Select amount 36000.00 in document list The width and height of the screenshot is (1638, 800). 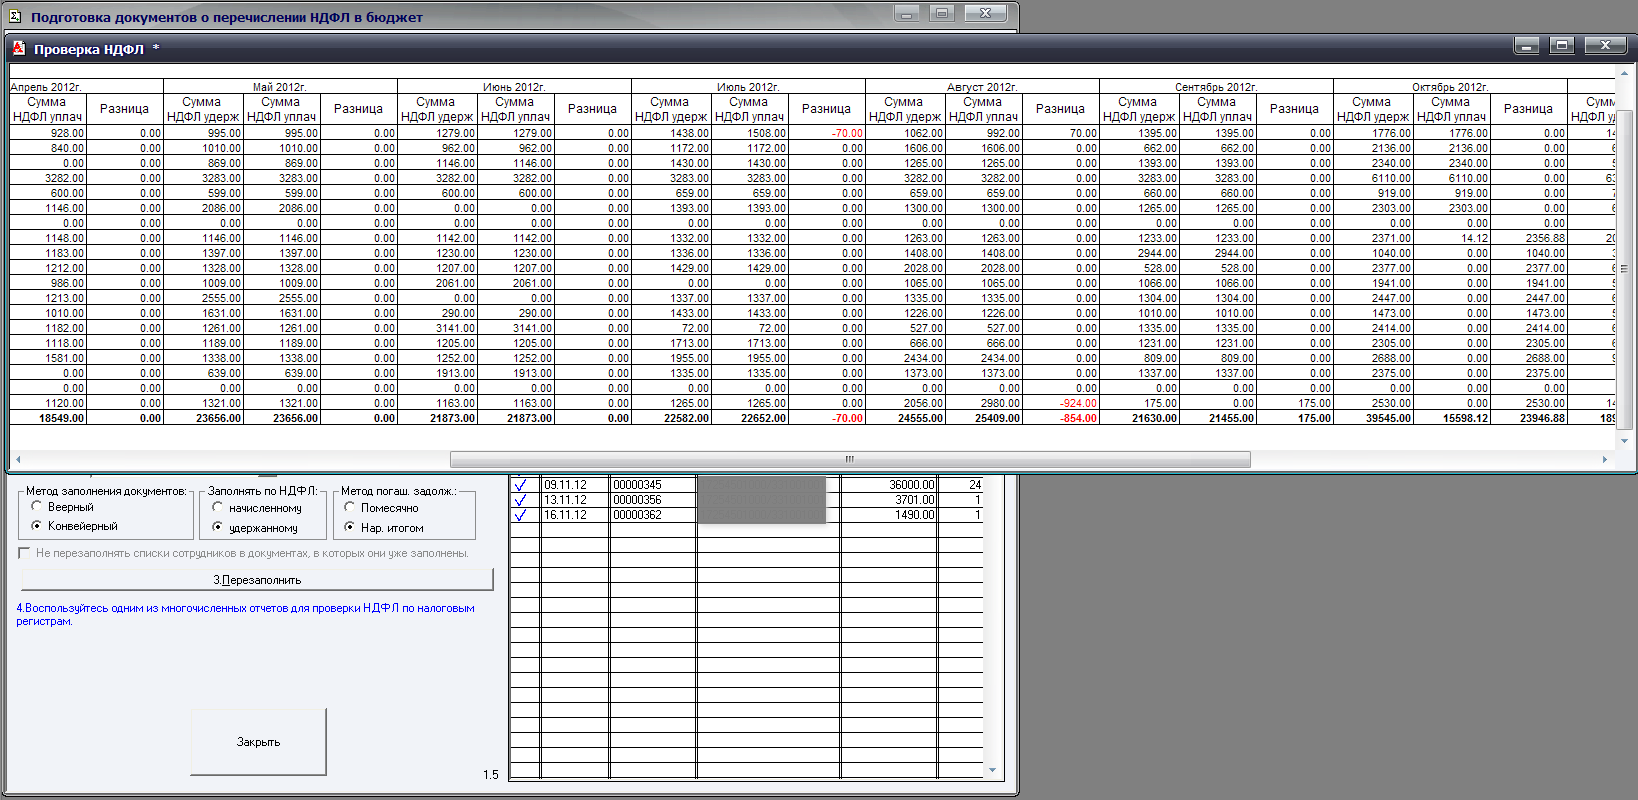coord(889,485)
